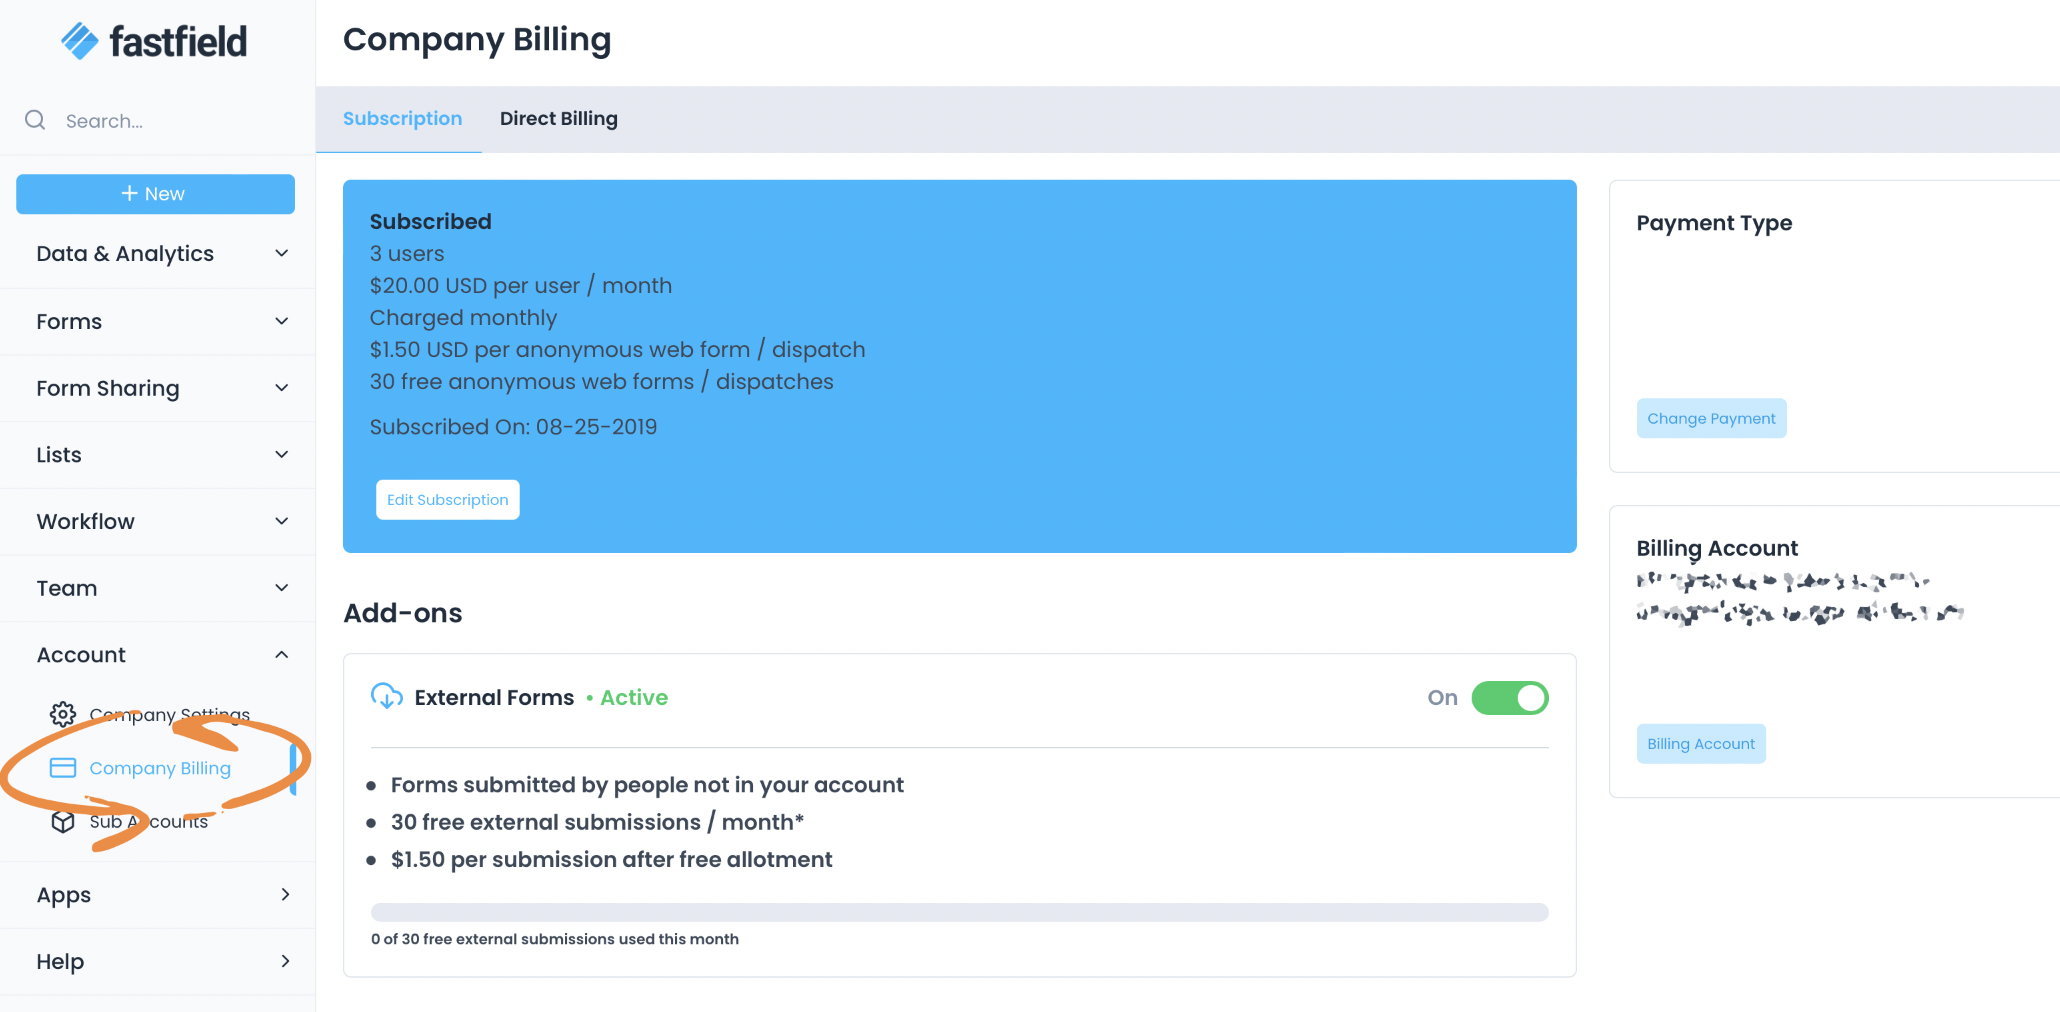Select the Sub Accounts cube icon
The image size is (2060, 1012).
coord(62,821)
